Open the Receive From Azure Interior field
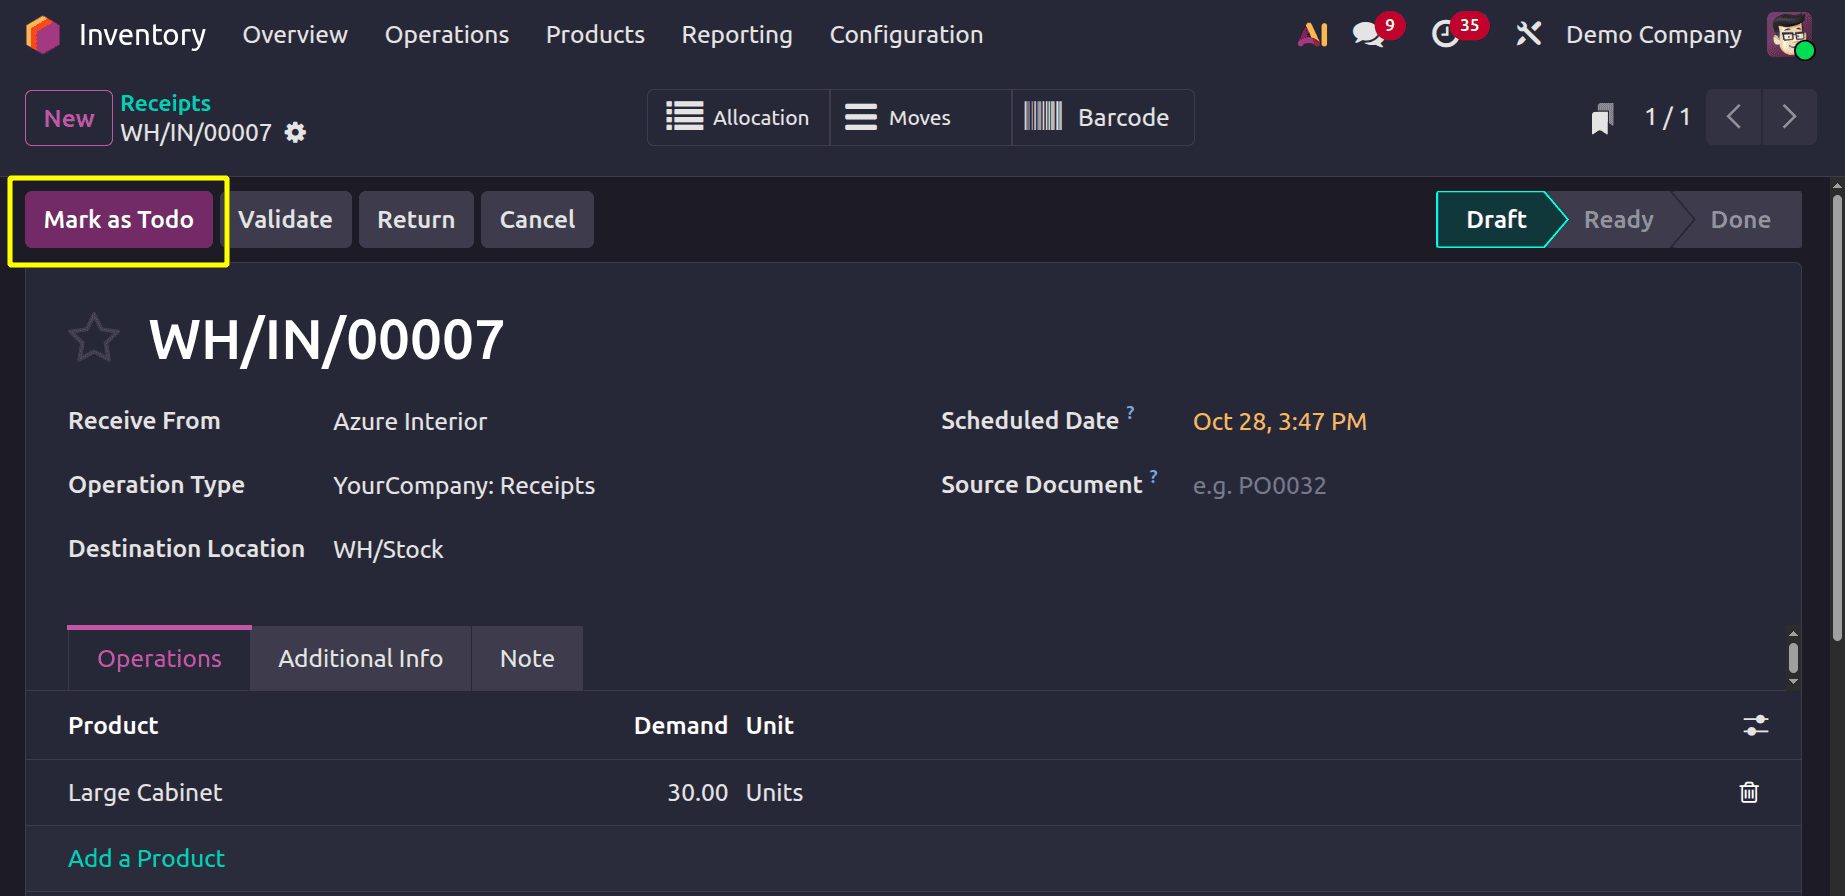The image size is (1845, 896). (410, 421)
